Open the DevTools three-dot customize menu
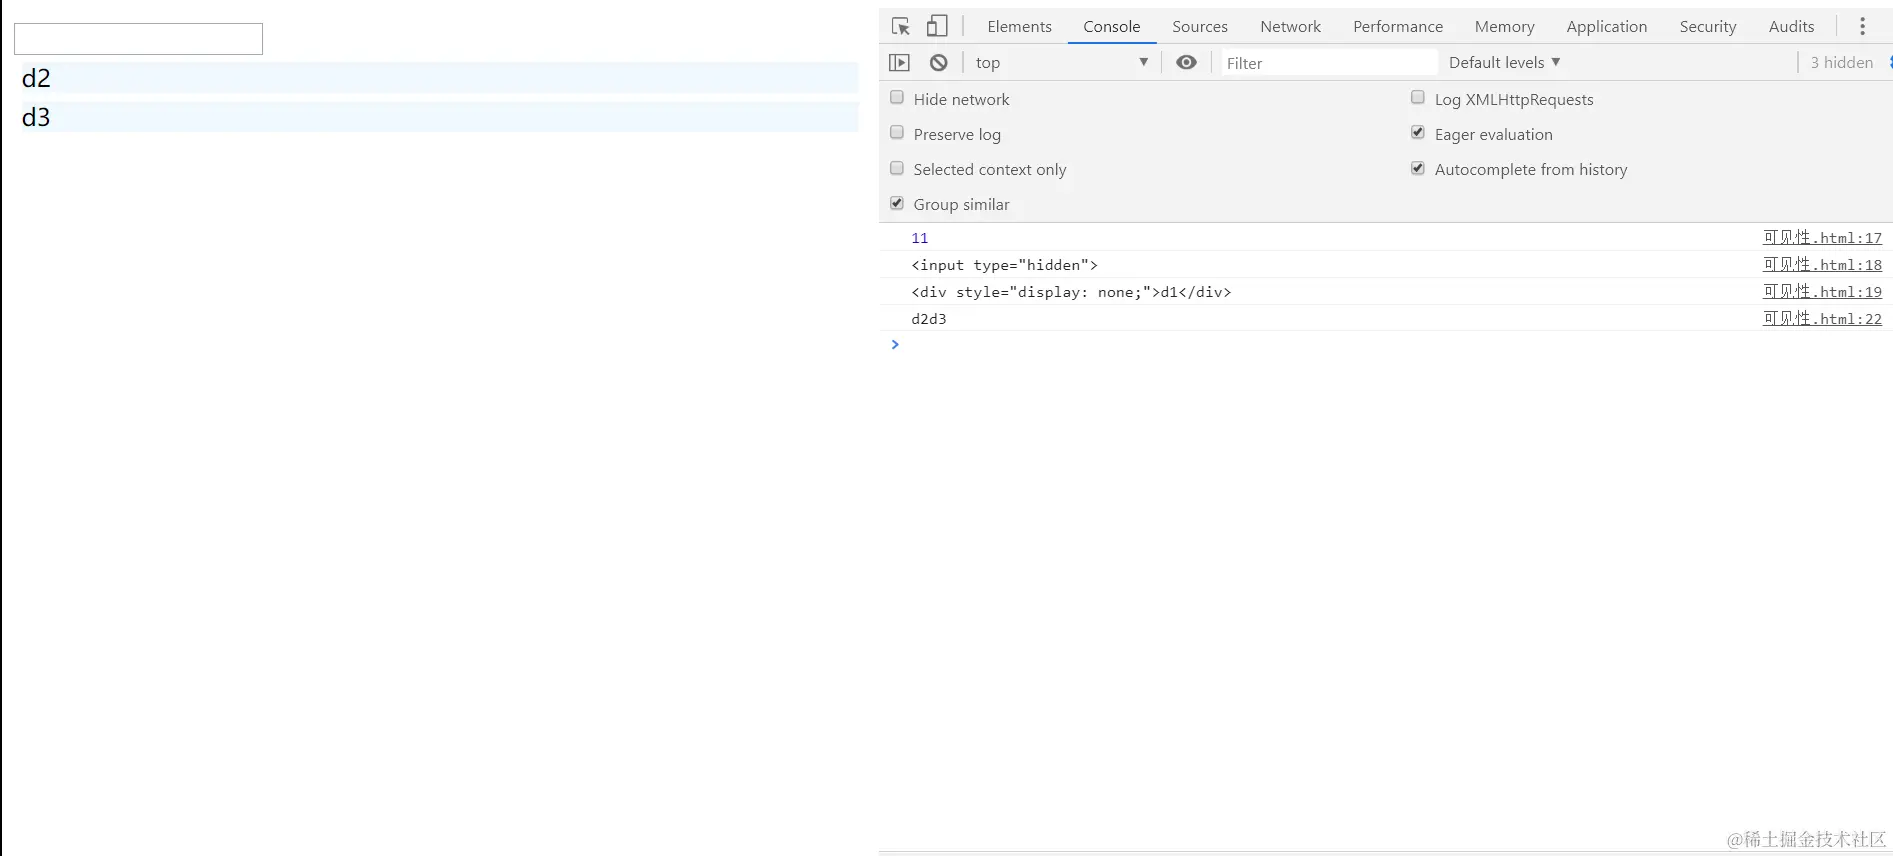The width and height of the screenshot is (1893, 856). (x=1862, y=26)
